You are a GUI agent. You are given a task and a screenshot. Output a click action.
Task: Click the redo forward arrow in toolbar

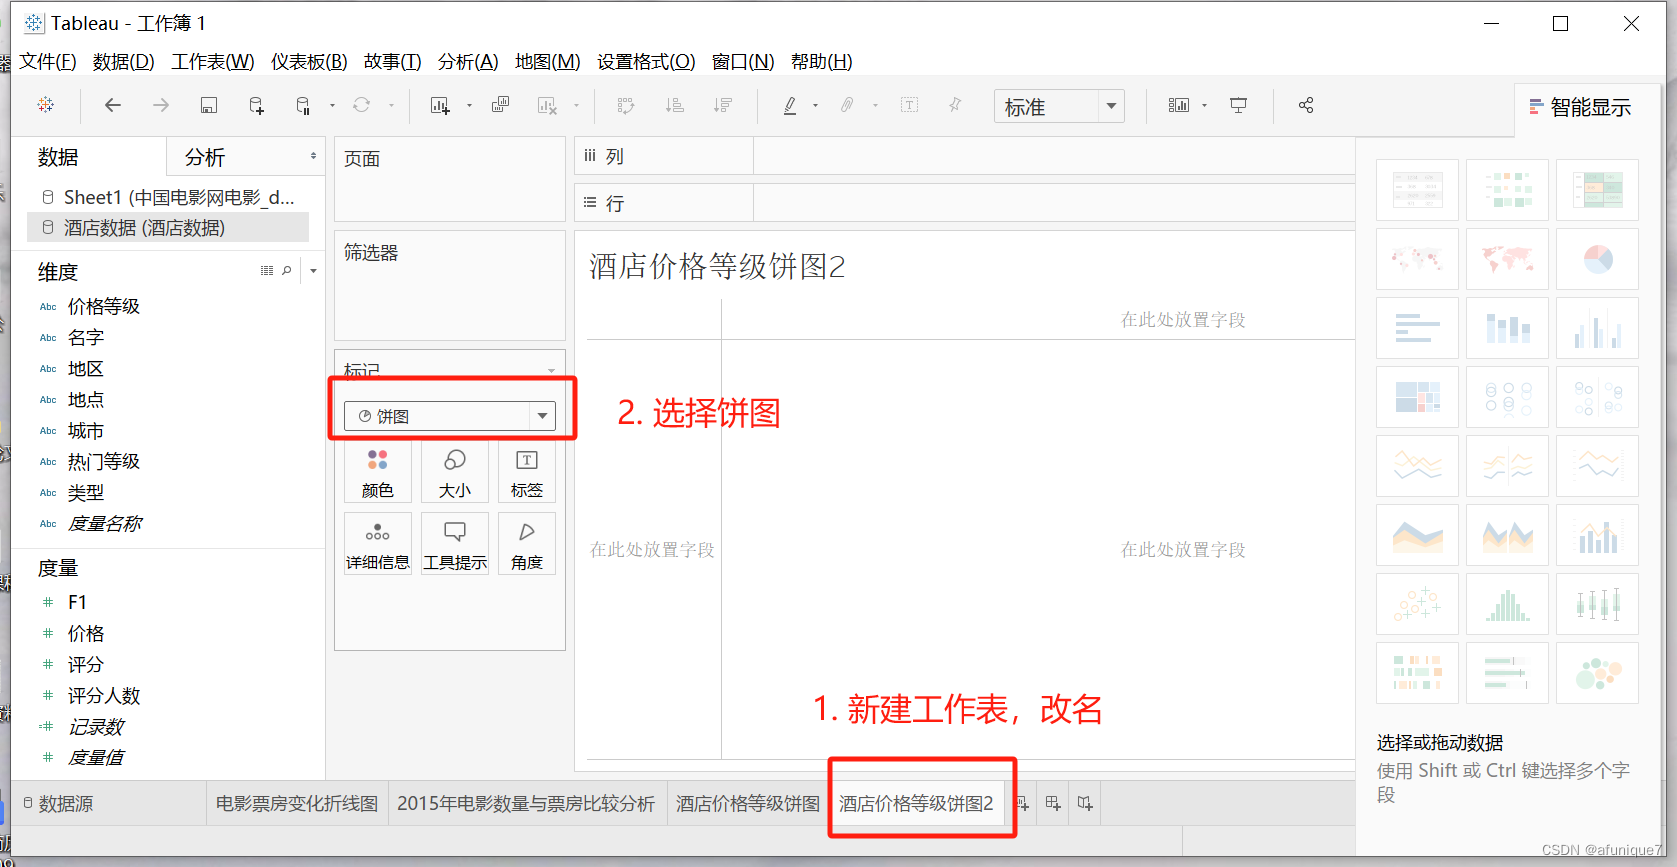click(x=160, y=105)
